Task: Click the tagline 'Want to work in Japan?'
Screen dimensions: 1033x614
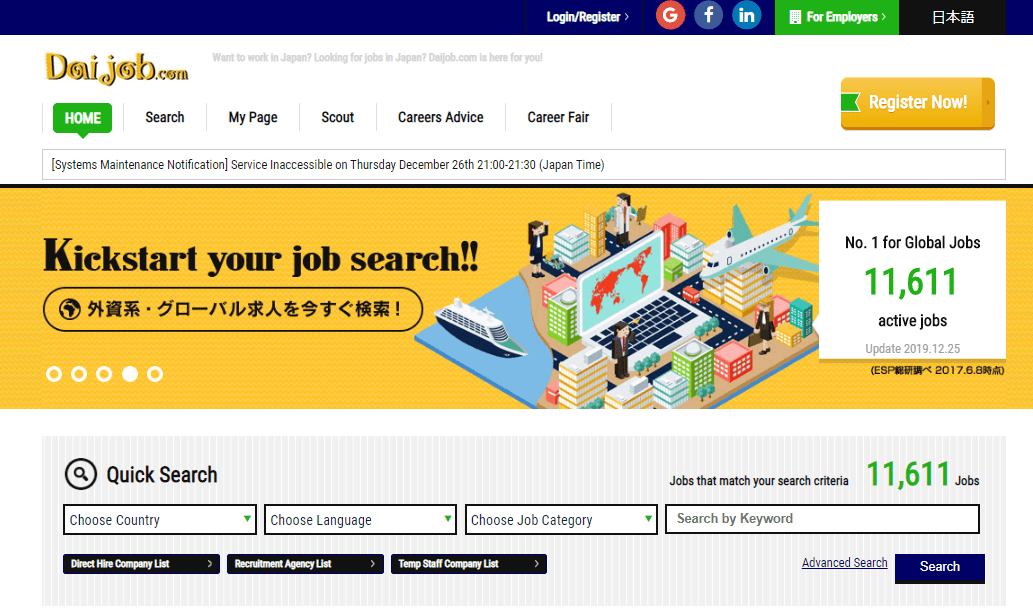Action: click(x=377, y=58)
